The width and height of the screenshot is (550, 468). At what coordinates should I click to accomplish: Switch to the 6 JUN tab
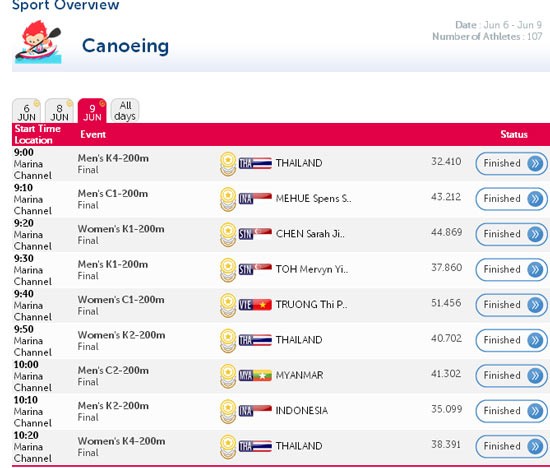click(x=26, y=111)
